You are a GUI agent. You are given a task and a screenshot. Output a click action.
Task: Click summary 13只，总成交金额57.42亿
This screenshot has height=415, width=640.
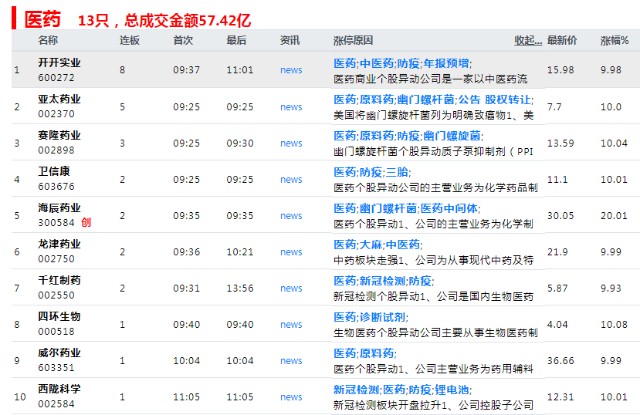point(164,20)
